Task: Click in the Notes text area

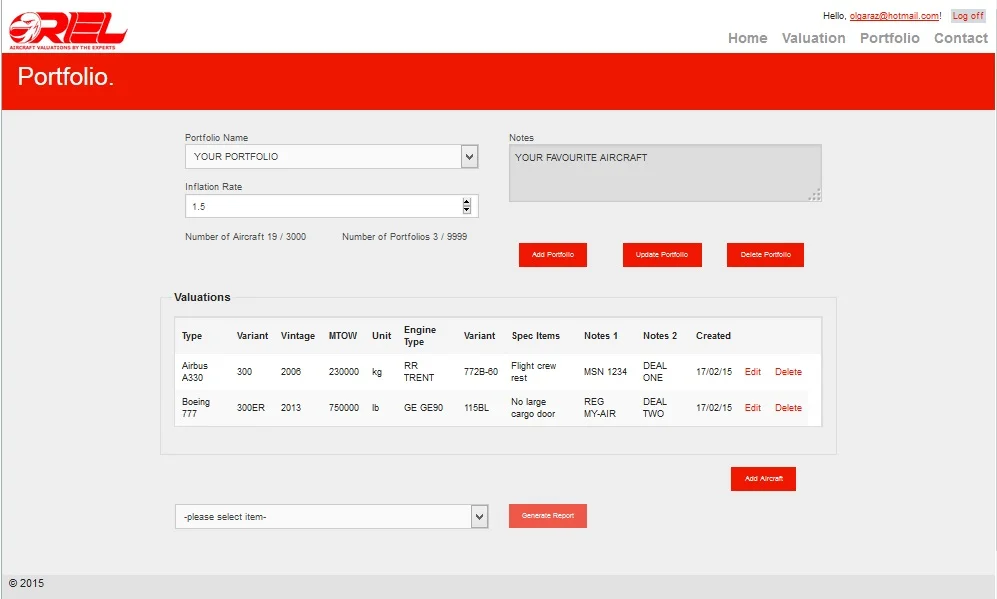Action: pyautogui.click(x=665, y=173)
